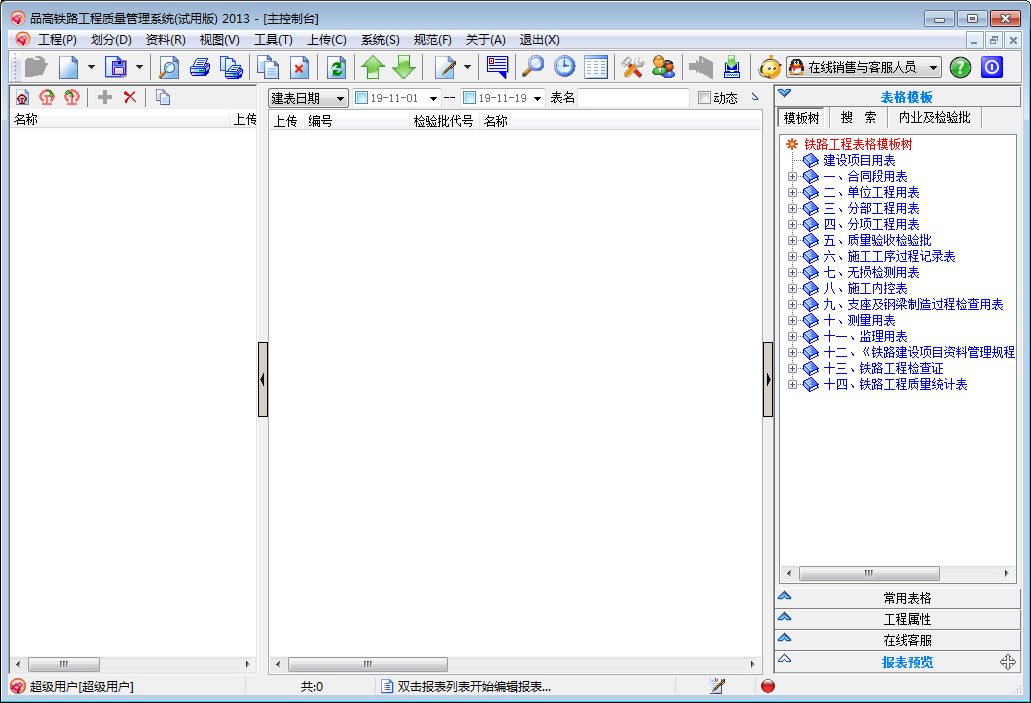This screenshot has width=1031, height=703.
Task: Switch to the 模板树 tab
Action: point(802,118)
